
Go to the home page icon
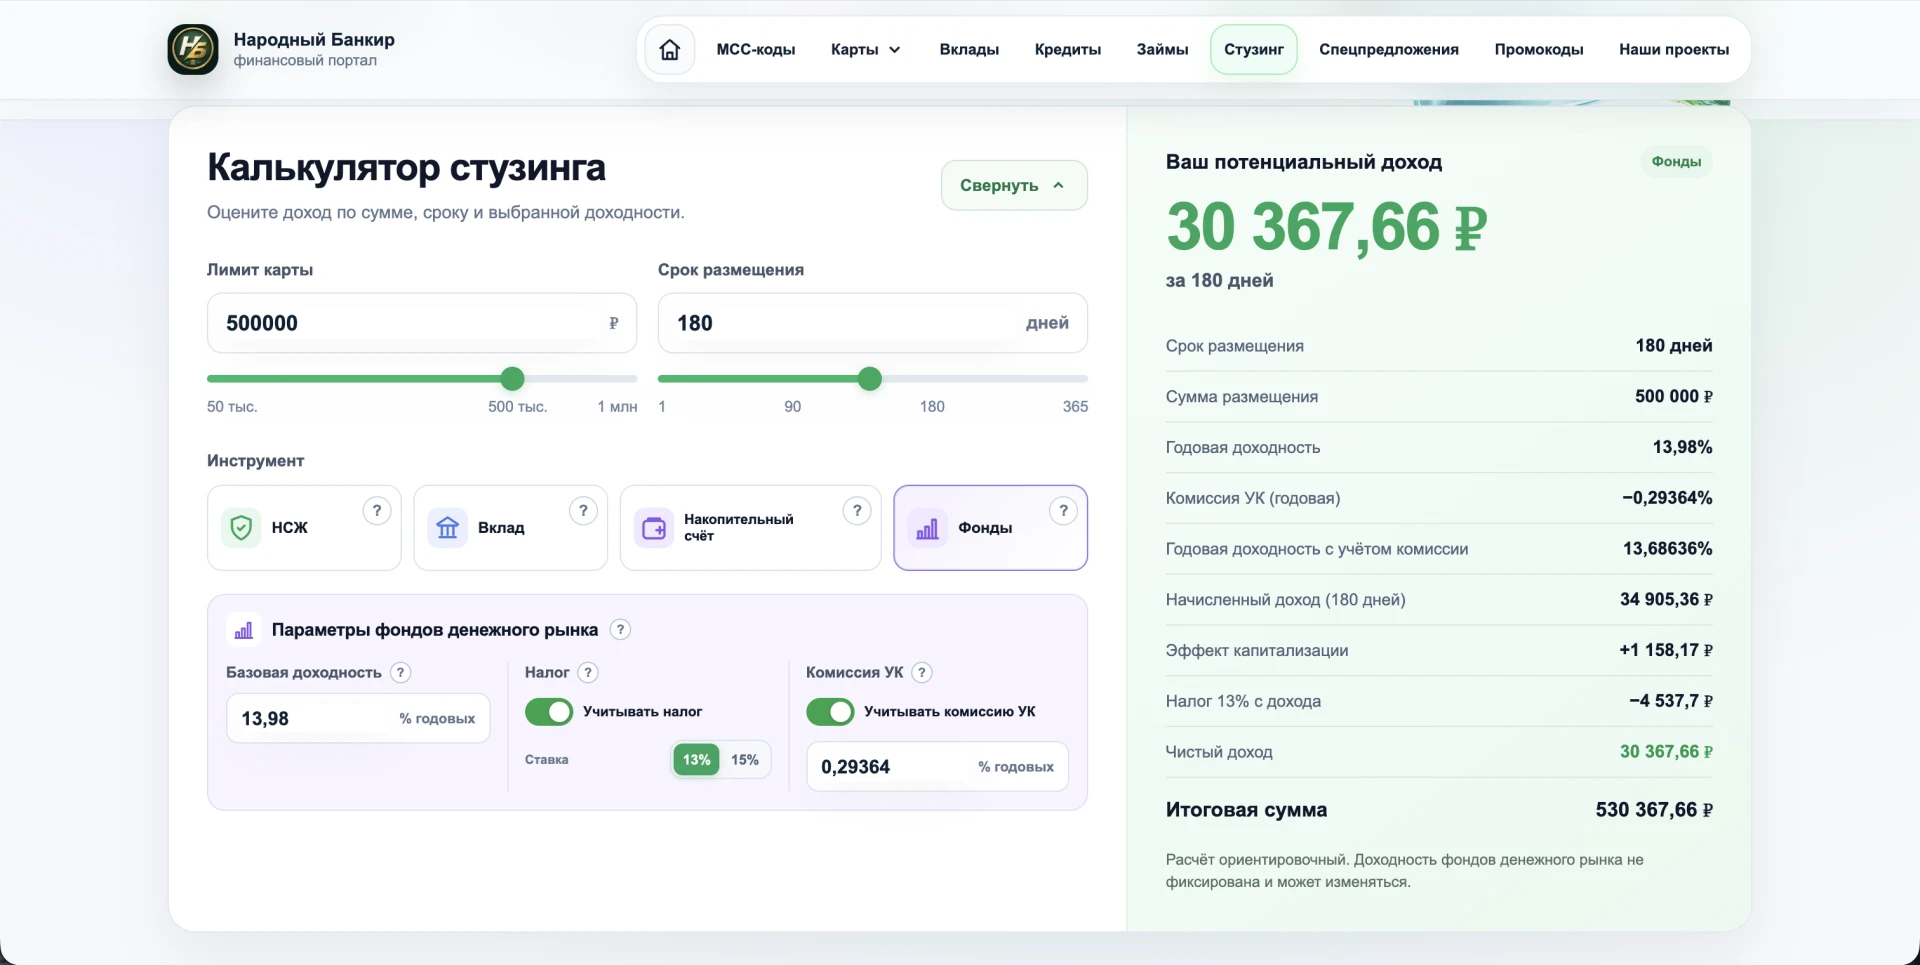pos(670,49)
